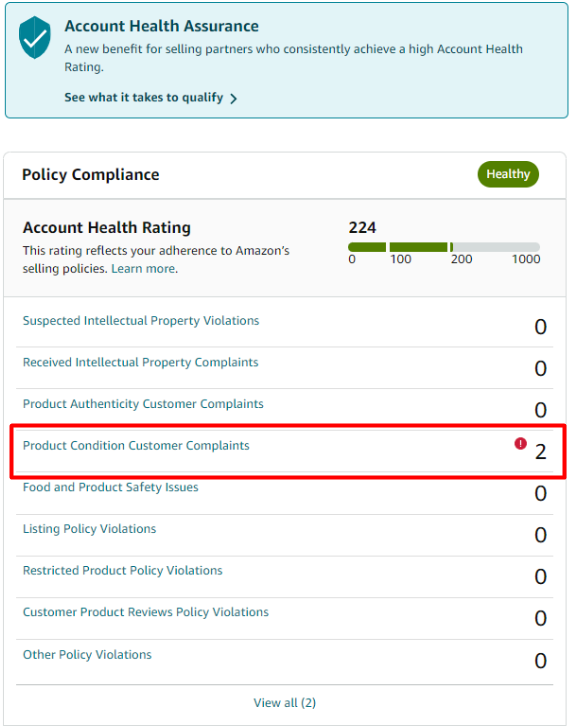Open Listing Policy Violations
This screenshot has height=726, width=573.
89,529
